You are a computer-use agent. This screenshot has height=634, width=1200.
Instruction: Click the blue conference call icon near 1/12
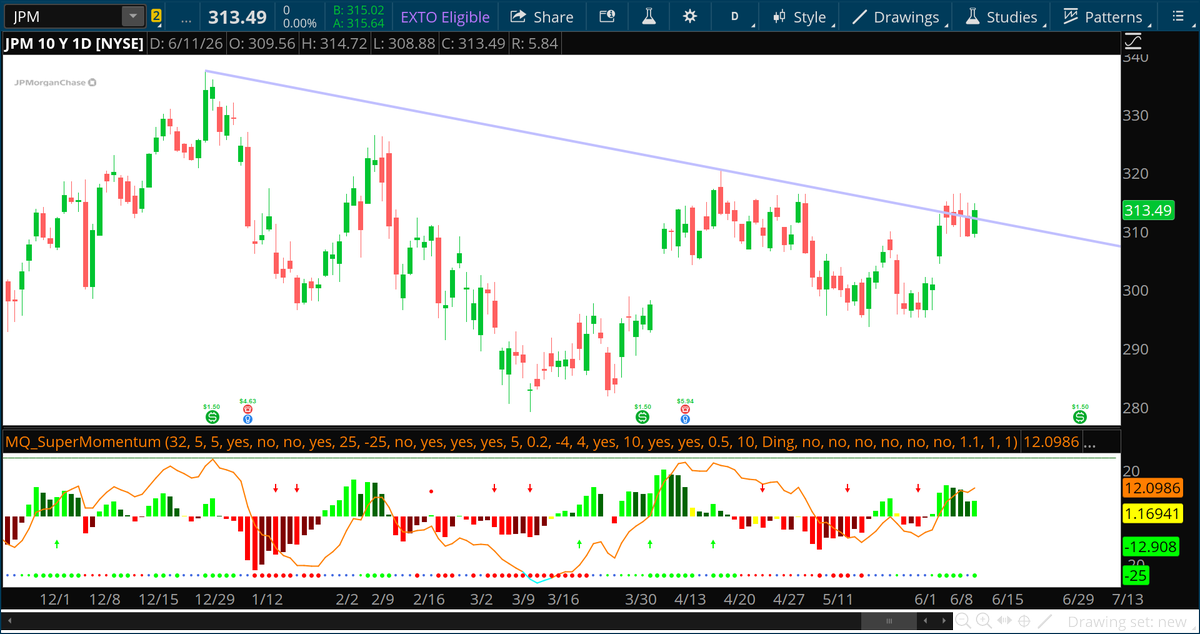(247, 419)
